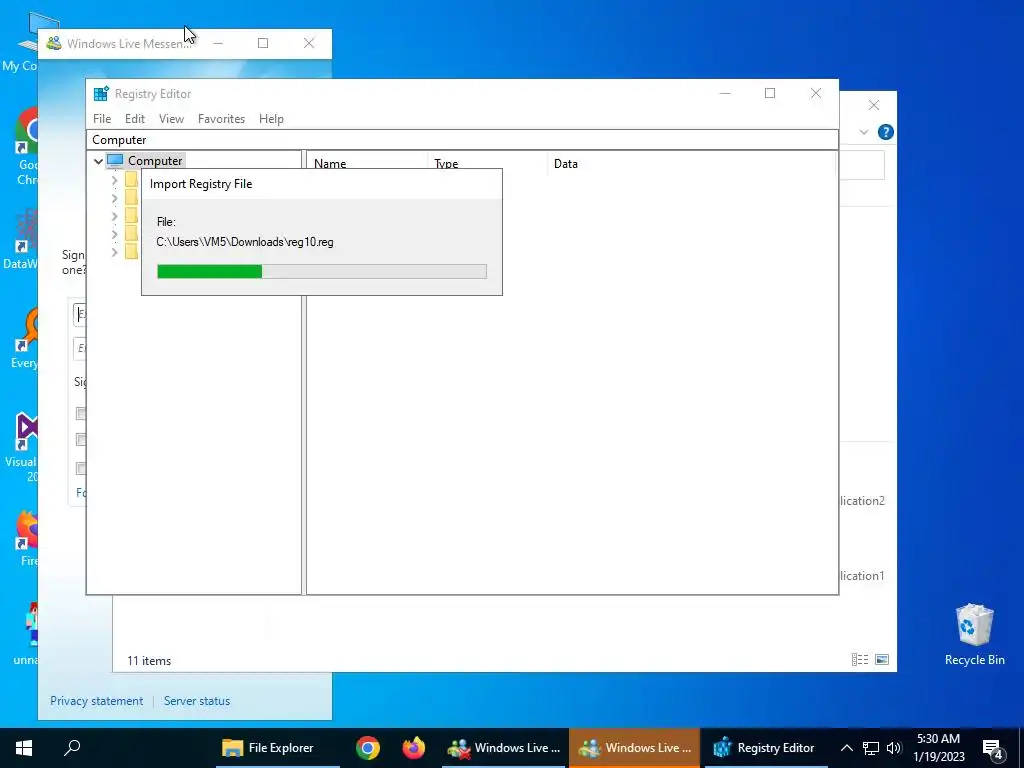Viewport: 1024px width, 768px height.
Task: Open the View menu in Registry Editor
Action: pyautogui.click(x=171, y=119)
